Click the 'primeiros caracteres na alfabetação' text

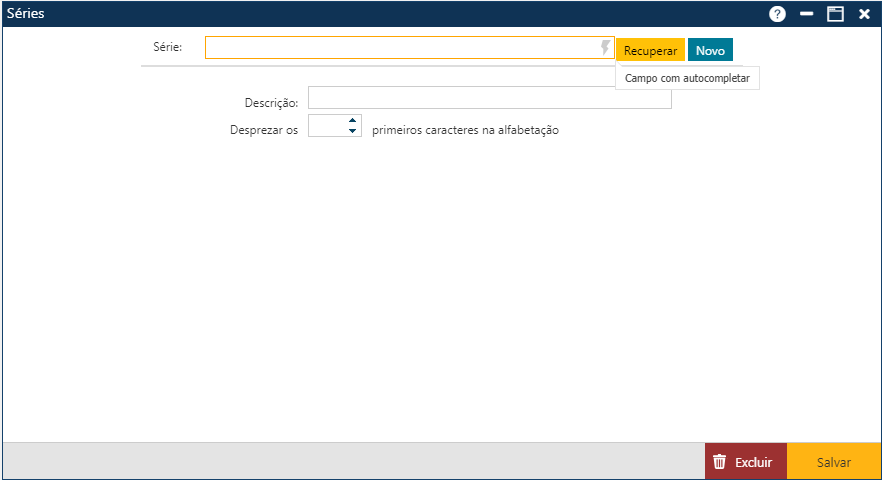point(465,130)
